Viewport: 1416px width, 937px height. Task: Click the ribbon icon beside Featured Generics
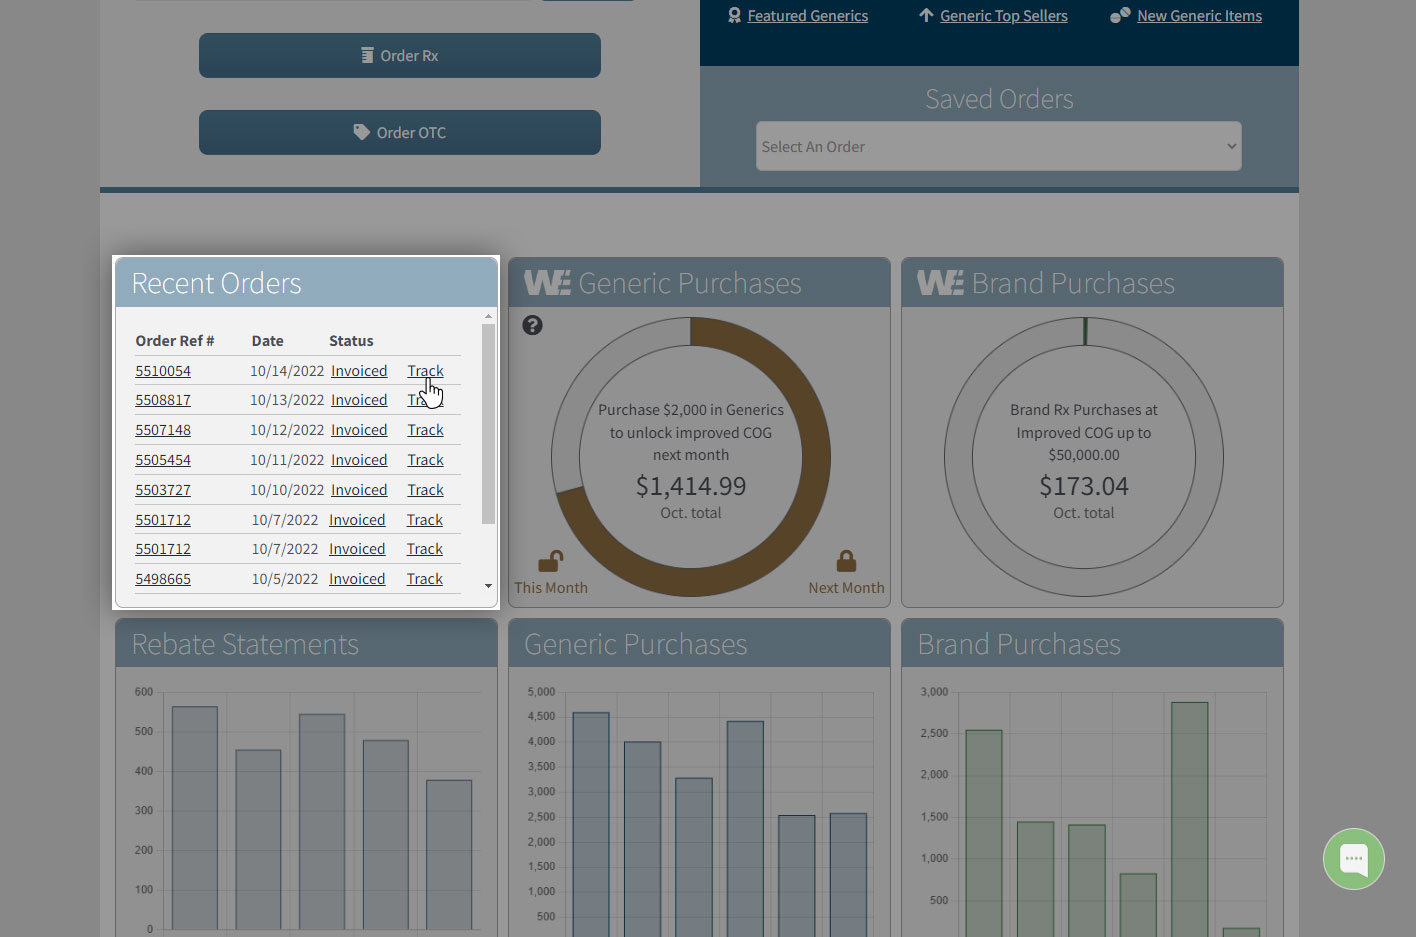pyautogui.click(x=734, y=15)
